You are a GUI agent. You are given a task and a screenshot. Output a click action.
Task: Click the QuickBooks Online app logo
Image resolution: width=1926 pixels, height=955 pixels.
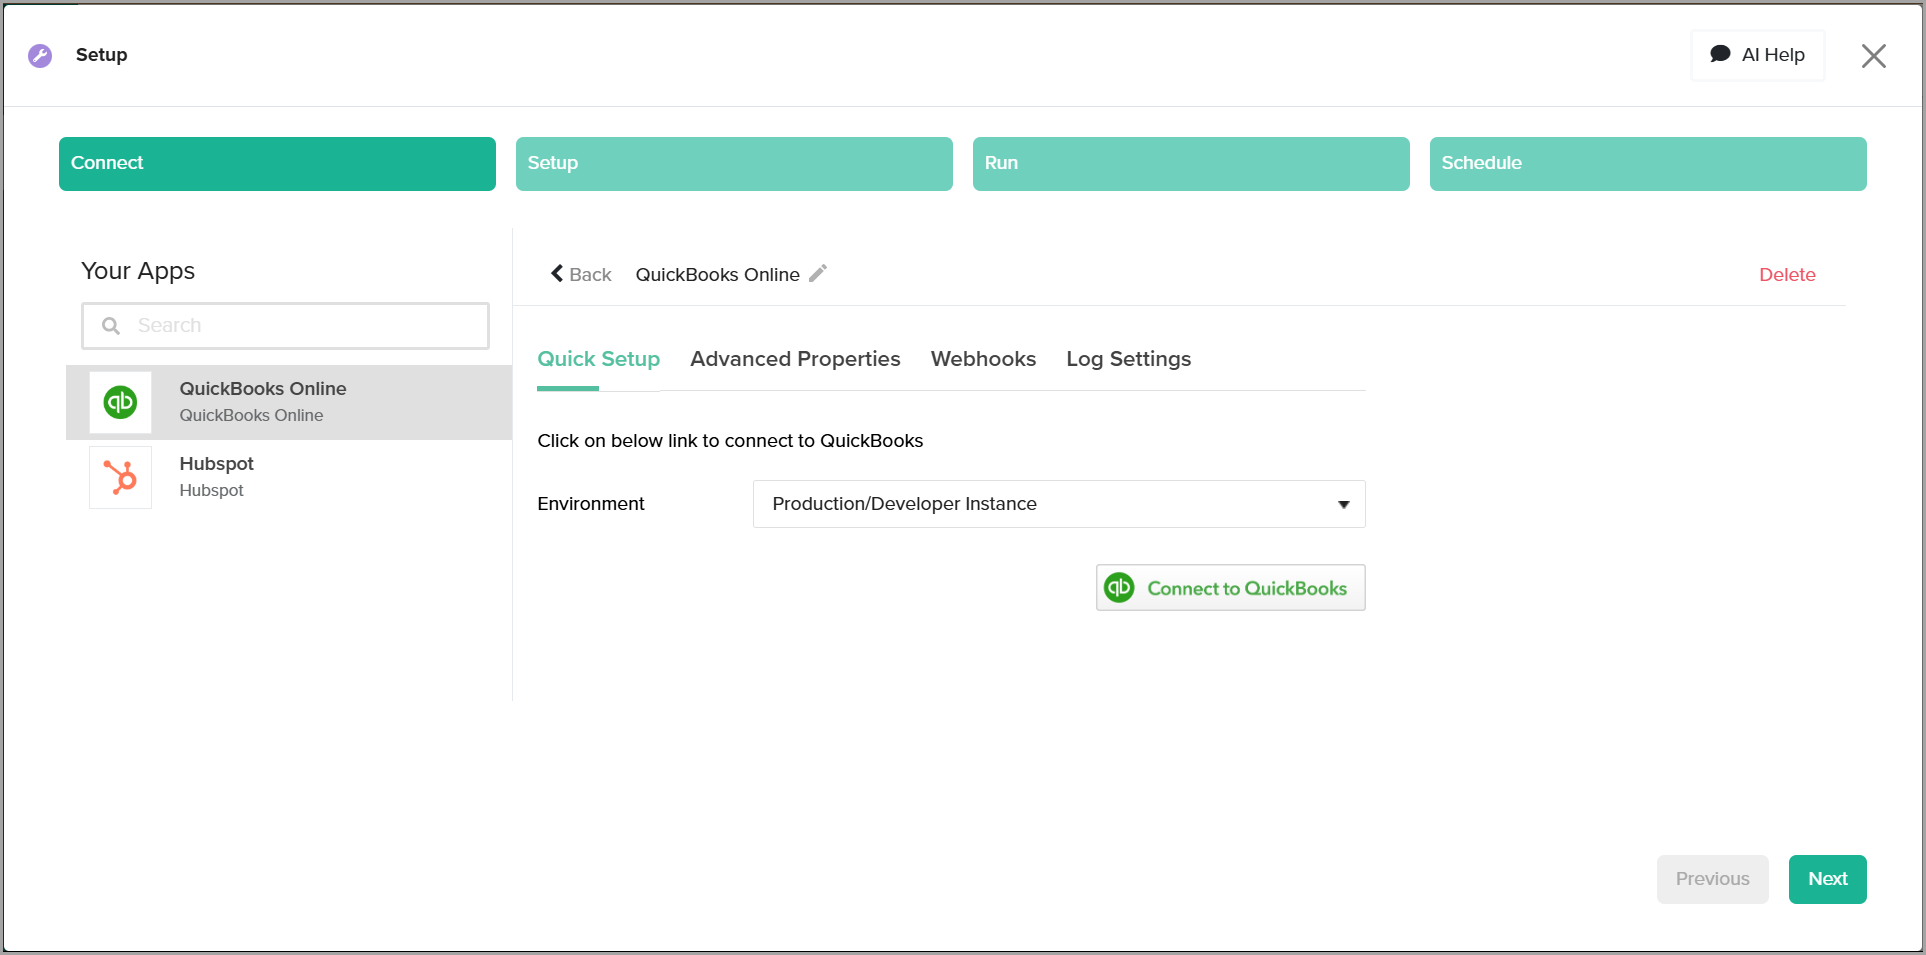tap(120, 402)
